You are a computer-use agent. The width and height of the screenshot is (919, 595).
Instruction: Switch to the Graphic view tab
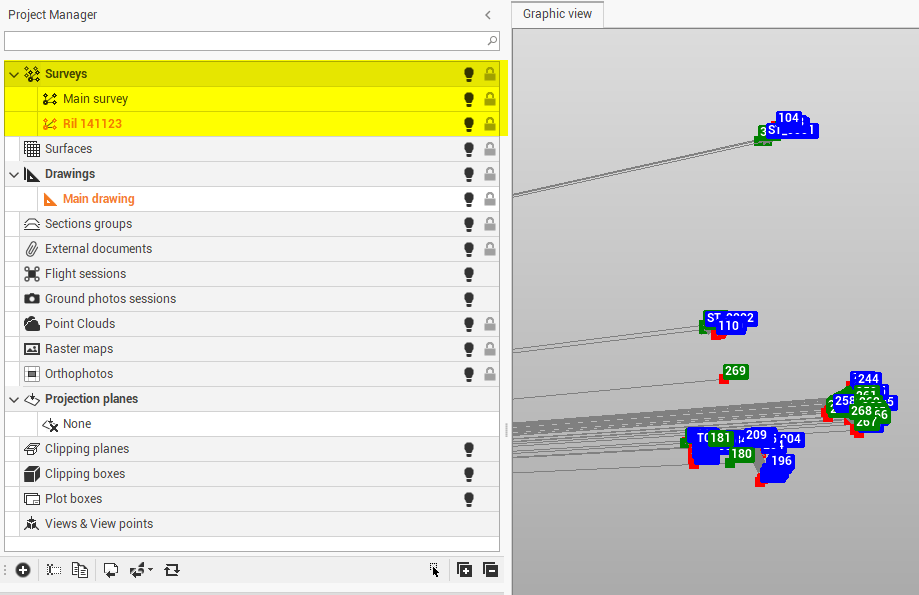[557, 14]
